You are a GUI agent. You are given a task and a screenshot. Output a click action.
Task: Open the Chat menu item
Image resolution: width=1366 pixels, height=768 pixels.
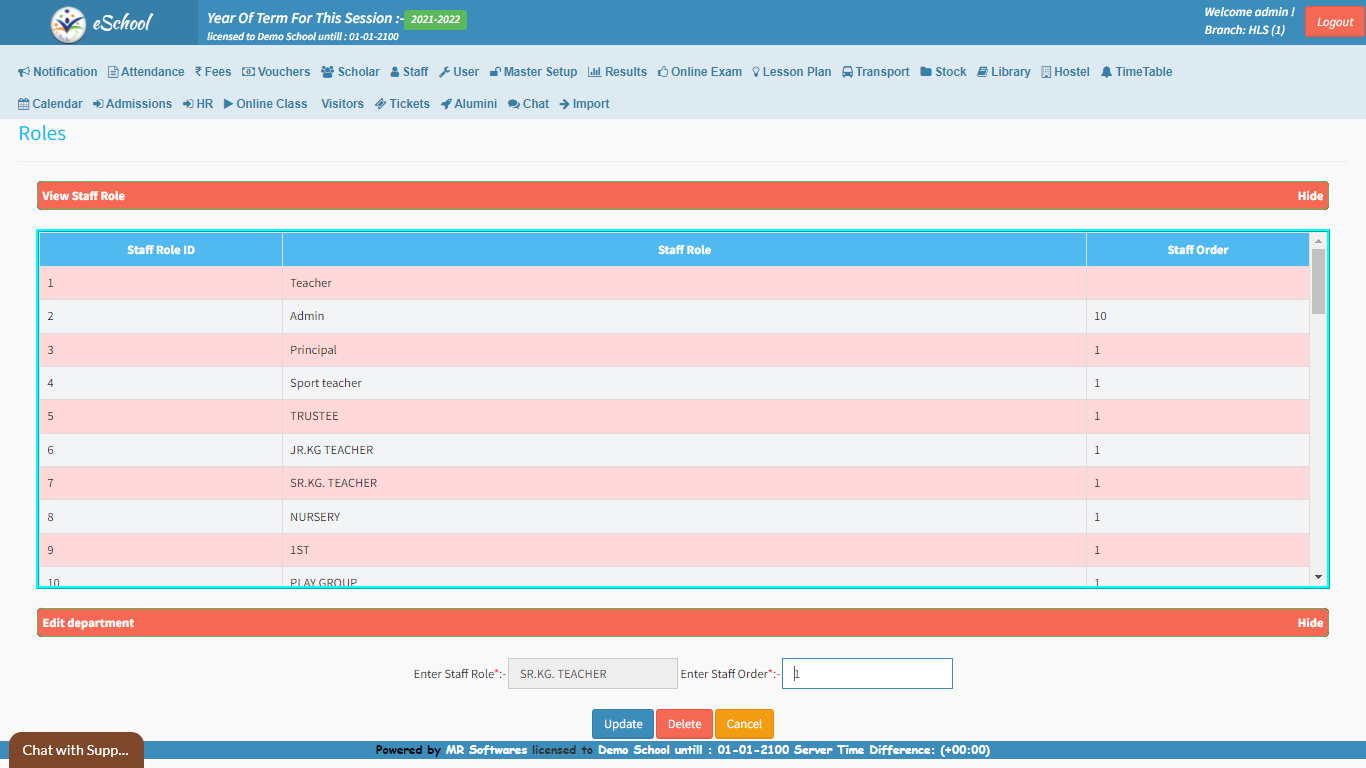[x=528, y=104]
